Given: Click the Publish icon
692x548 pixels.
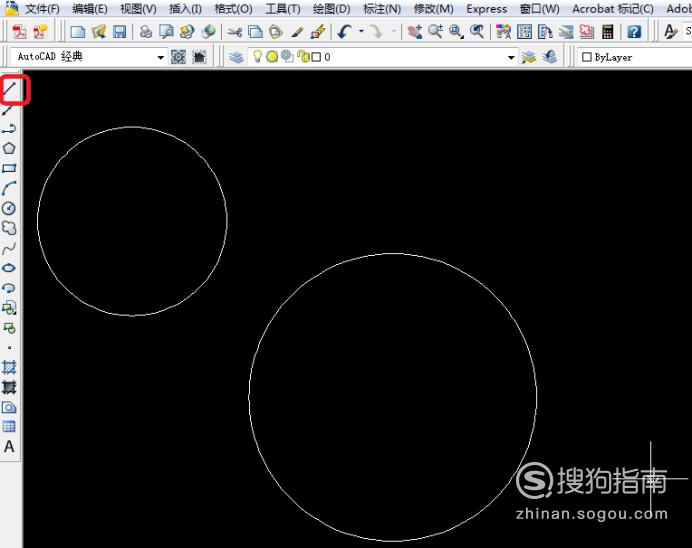Looking at the screenshot, I should click(x=187, y=32).
